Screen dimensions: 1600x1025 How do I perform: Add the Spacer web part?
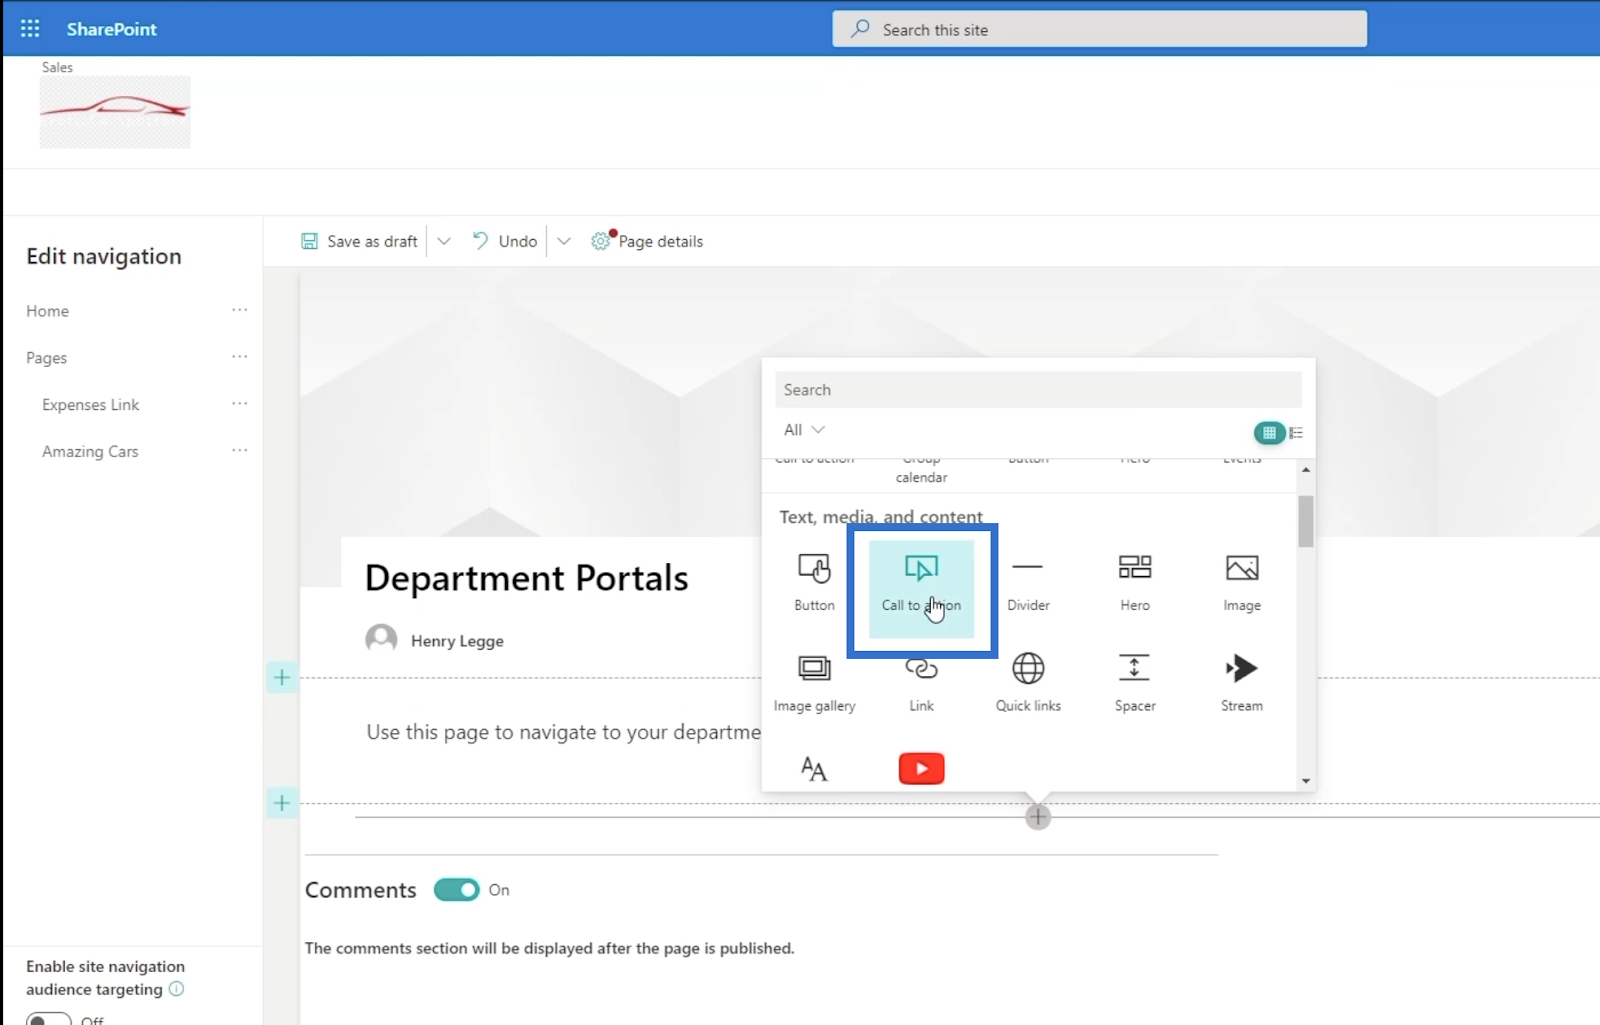(1135, 682)
